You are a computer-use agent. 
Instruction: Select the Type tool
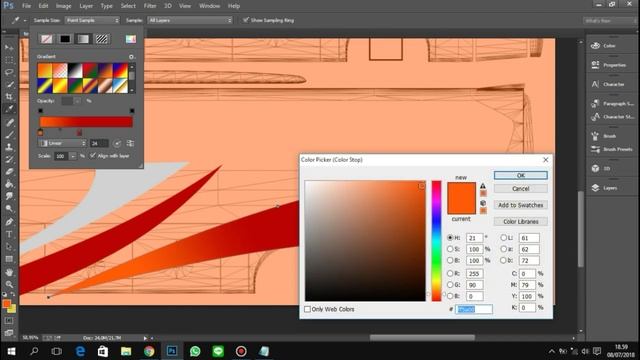tap(9, 234)
